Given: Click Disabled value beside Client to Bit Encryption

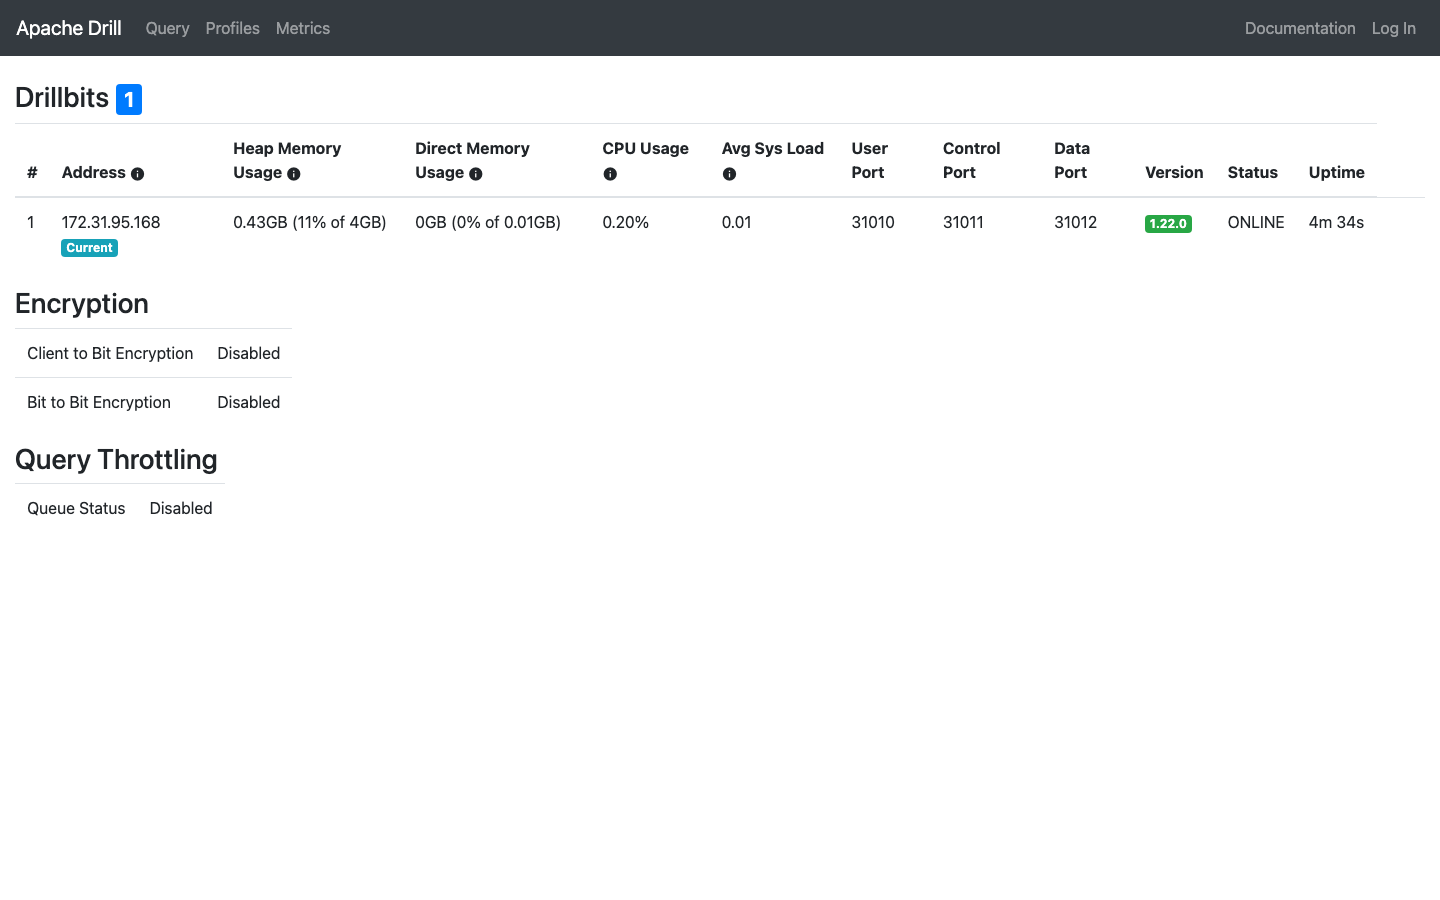Looking at the screenshot, I should coord(248,353).
